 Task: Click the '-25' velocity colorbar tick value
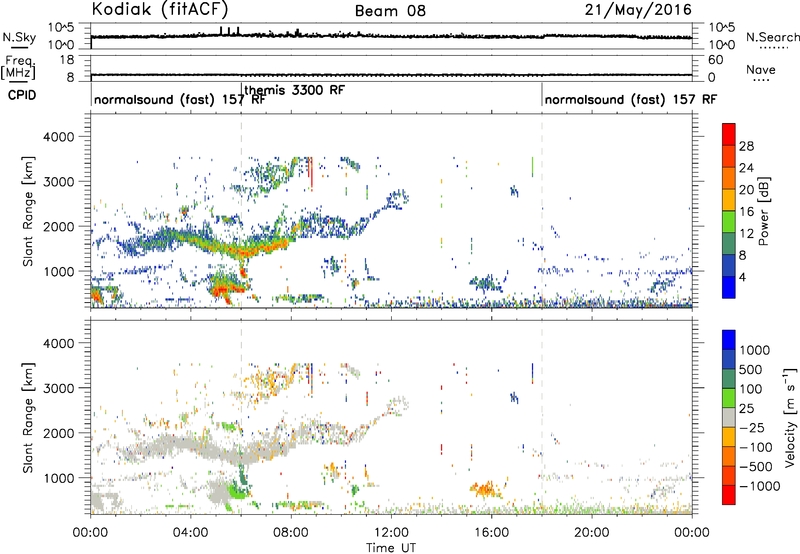pyautogui.click(x=752, y=428)
